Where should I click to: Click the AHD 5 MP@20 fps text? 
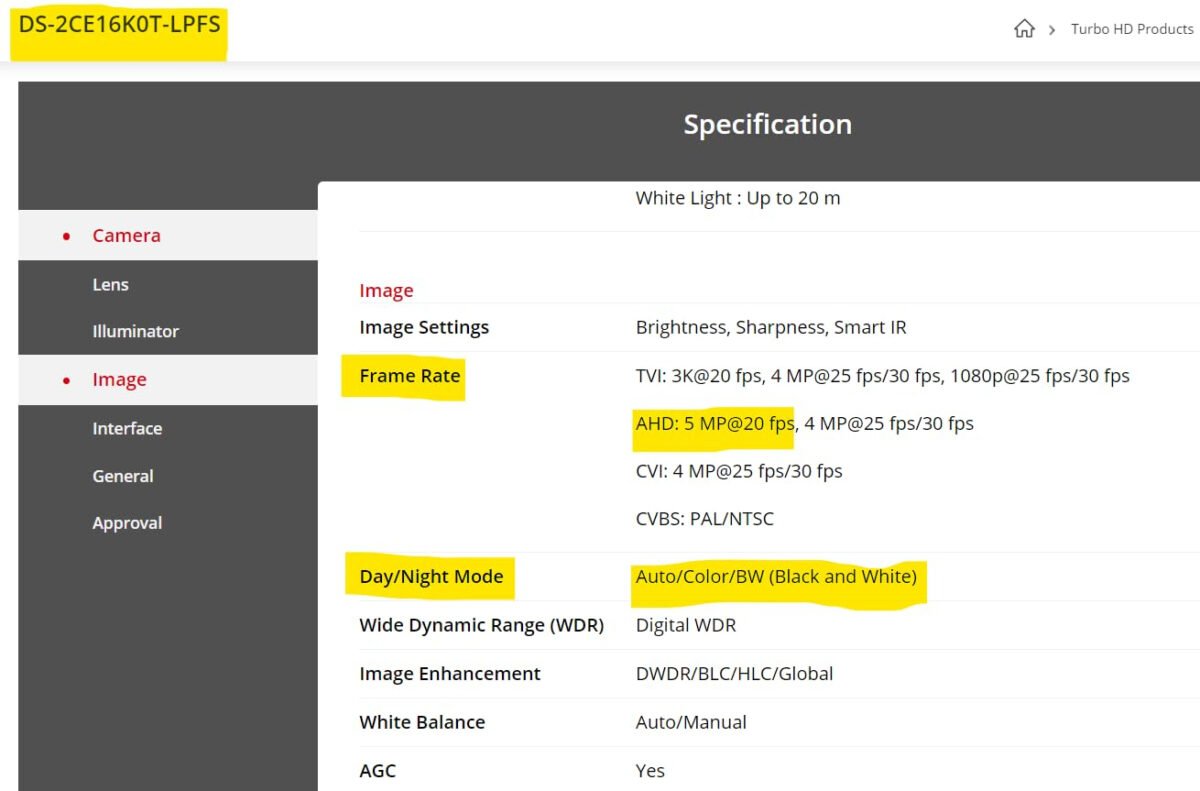(x=714, y=424)
